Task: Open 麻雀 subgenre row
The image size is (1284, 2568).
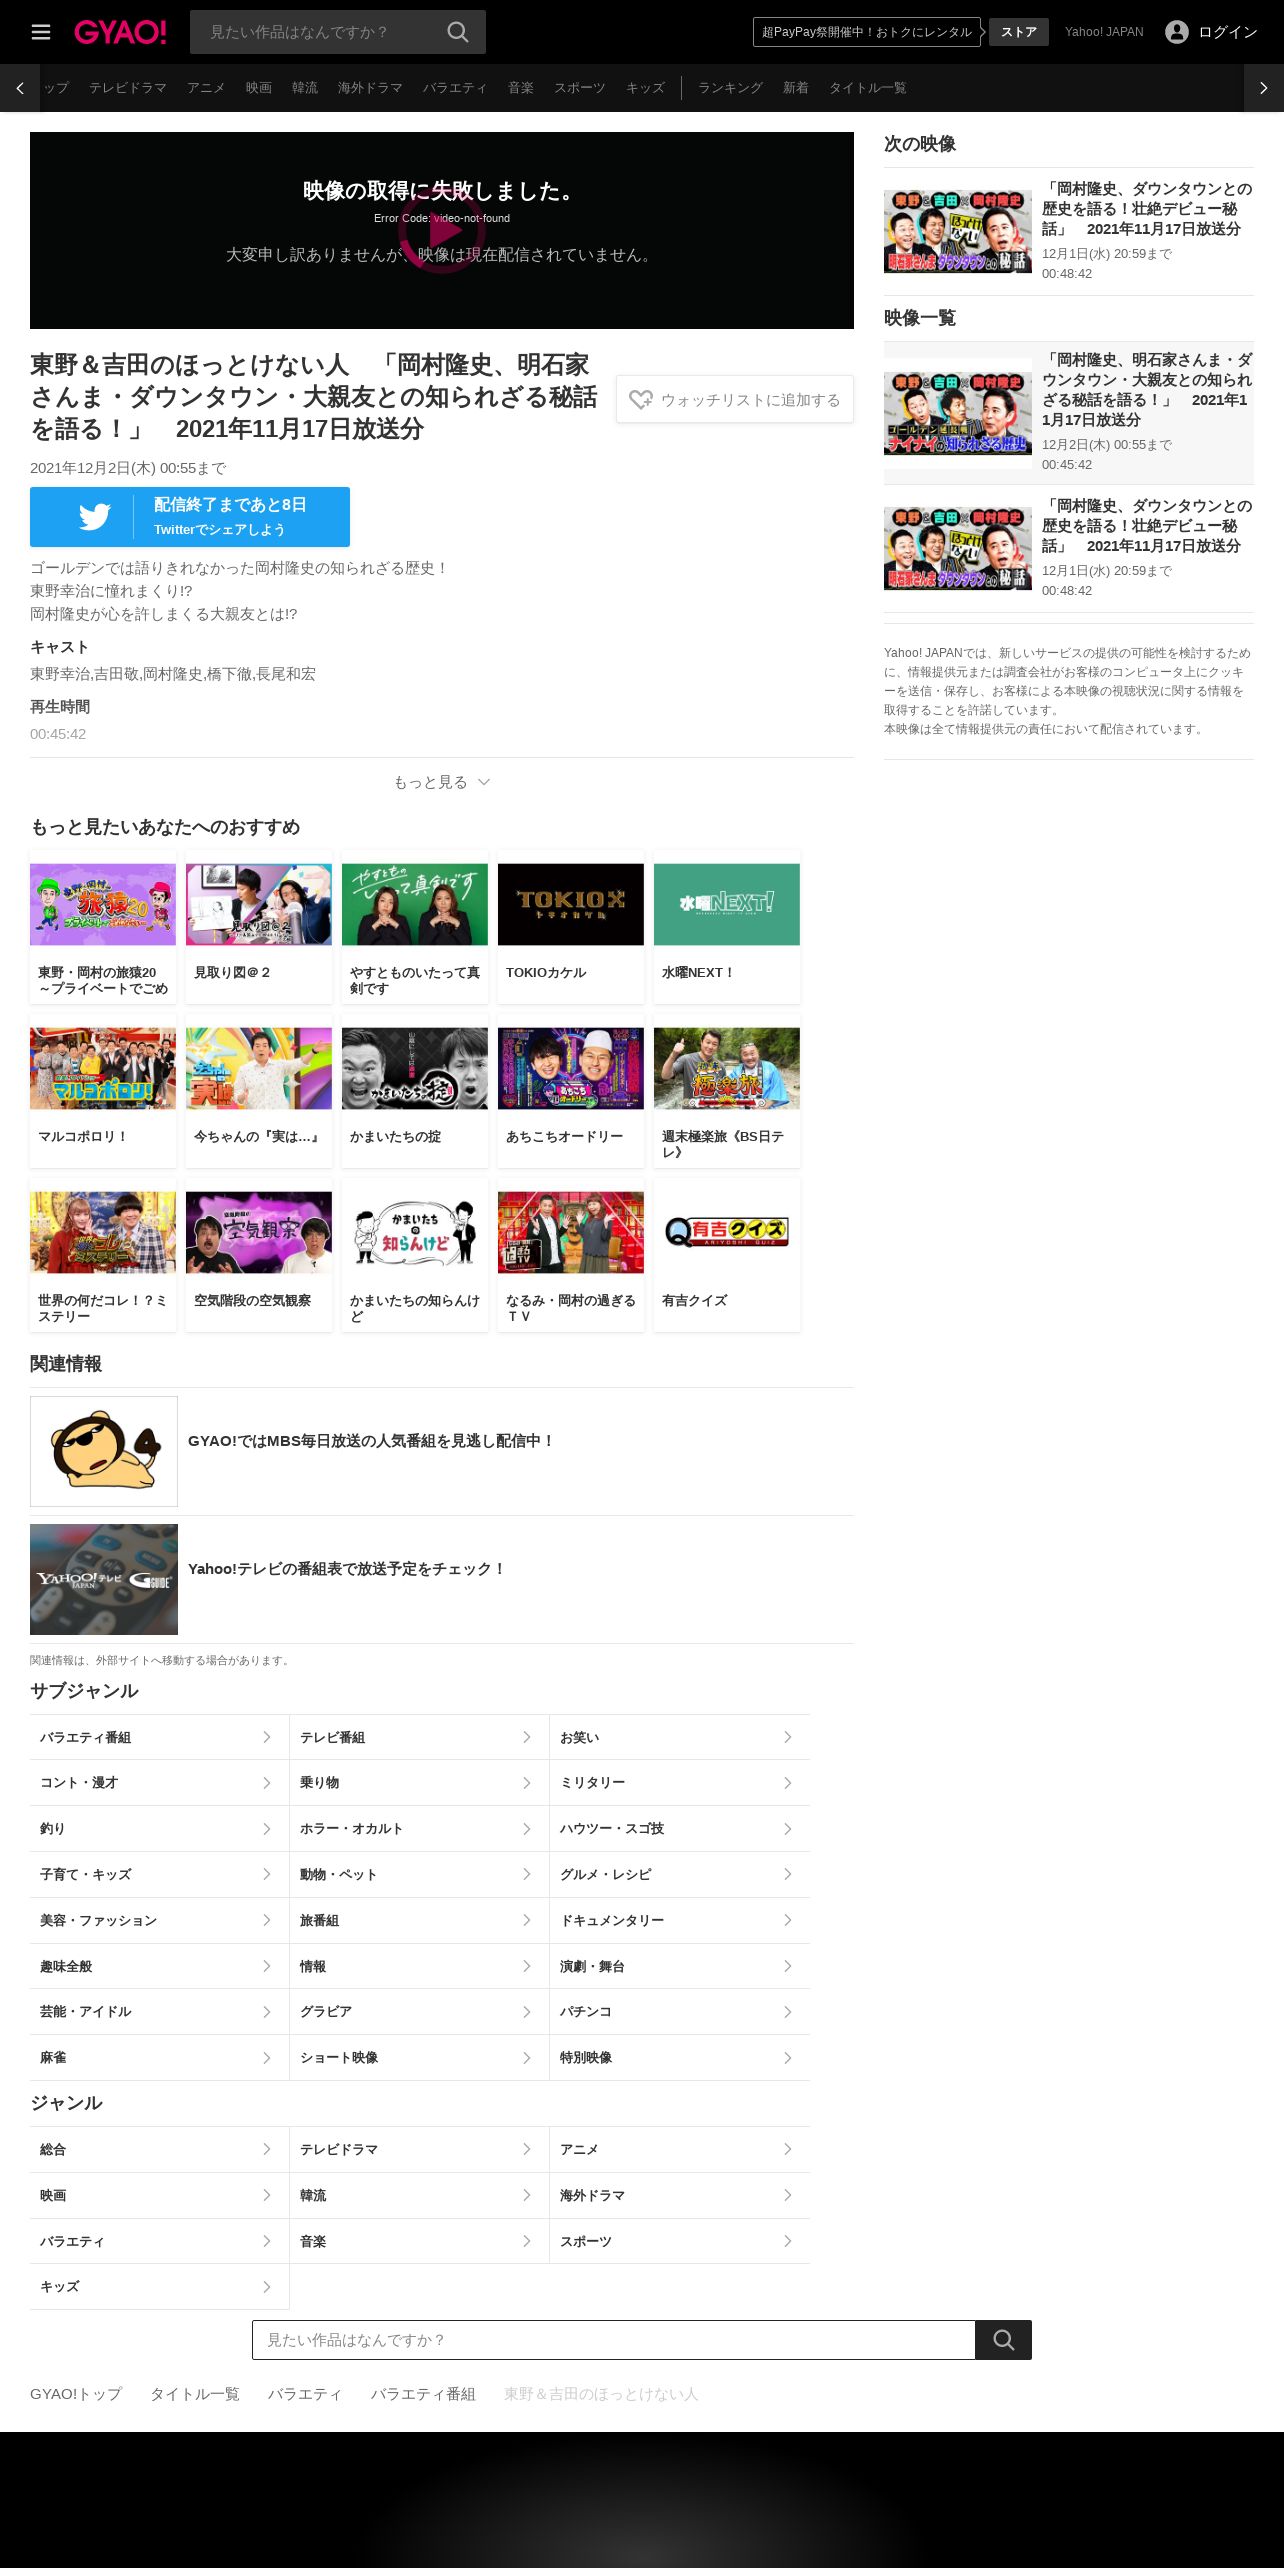Action: (159, 2057)
